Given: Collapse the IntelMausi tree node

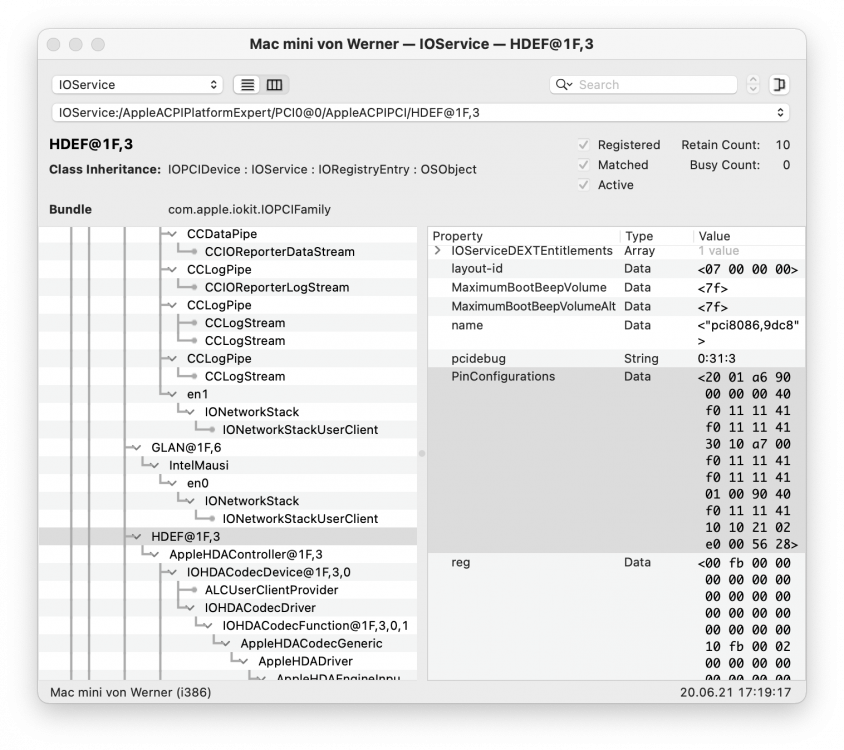Looking at the screenshot, I should 154,466.
